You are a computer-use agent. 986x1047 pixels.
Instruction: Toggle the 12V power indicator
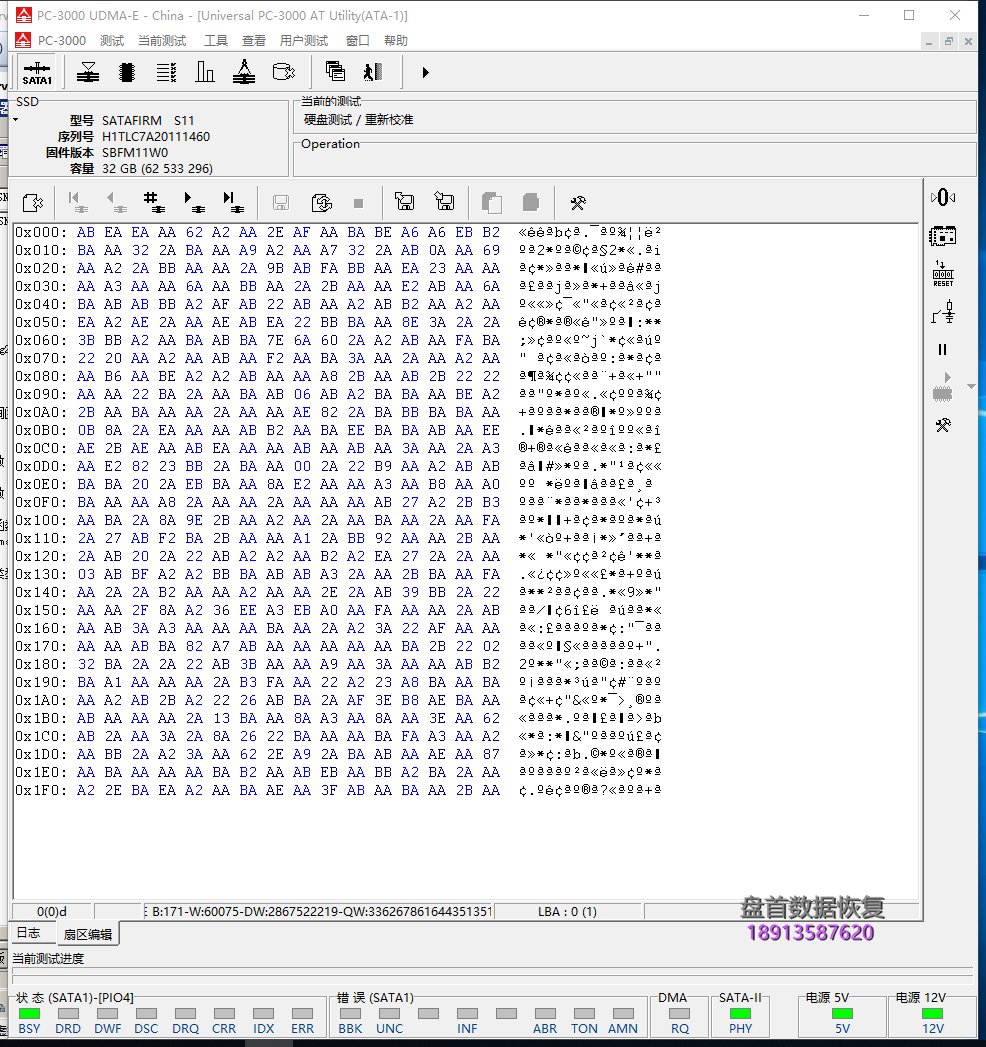click(932, 1014)
